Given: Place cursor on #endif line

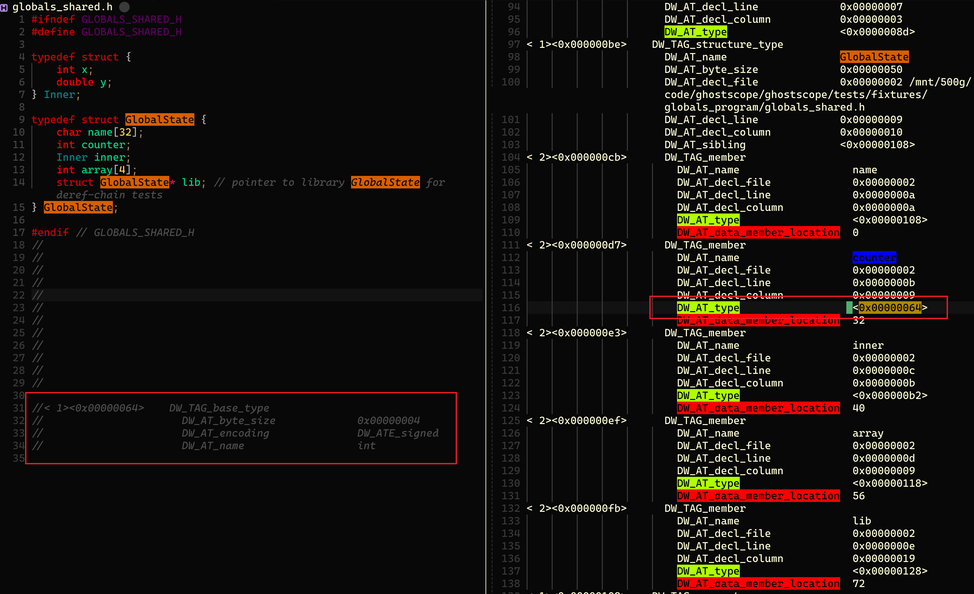Looking at the screenshot, I should tap(112, 233).
